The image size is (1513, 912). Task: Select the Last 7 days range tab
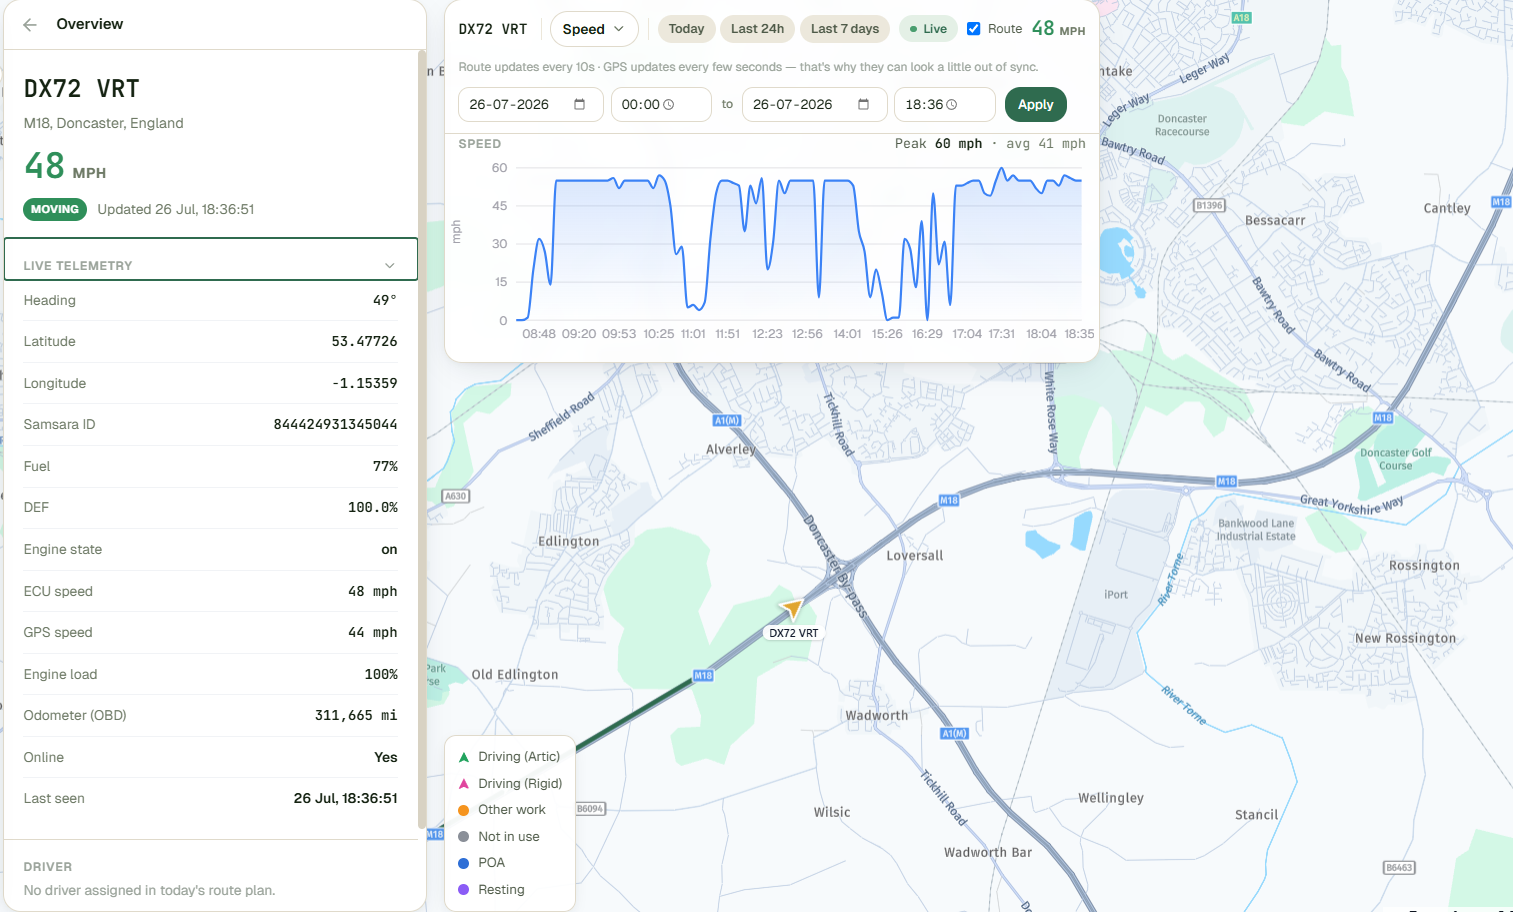(x=845, y=29)
